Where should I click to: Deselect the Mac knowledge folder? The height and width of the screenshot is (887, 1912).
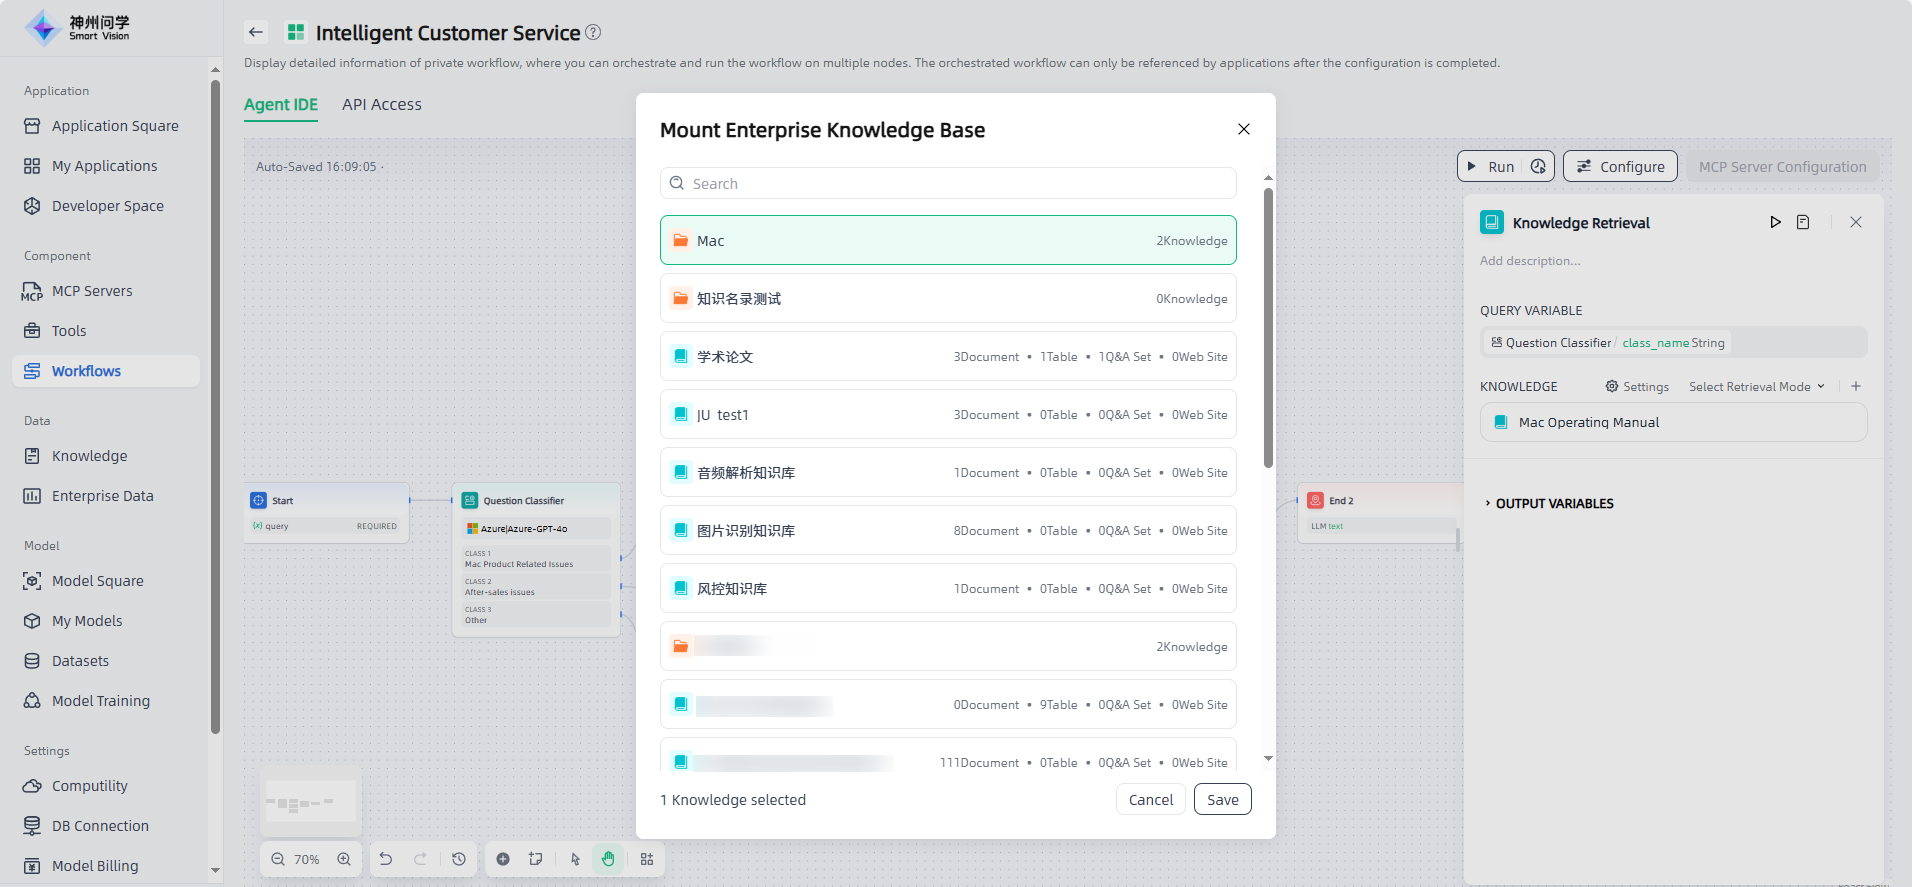point(947,240)
